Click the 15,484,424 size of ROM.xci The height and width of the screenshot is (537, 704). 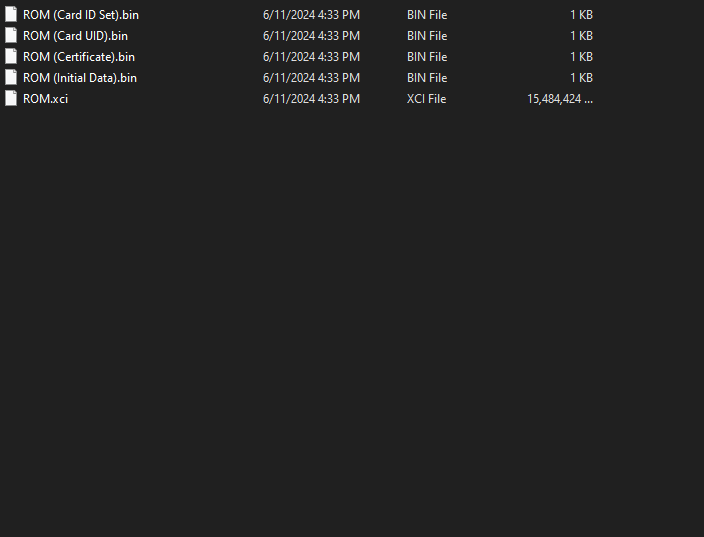(x=560, y=99)
